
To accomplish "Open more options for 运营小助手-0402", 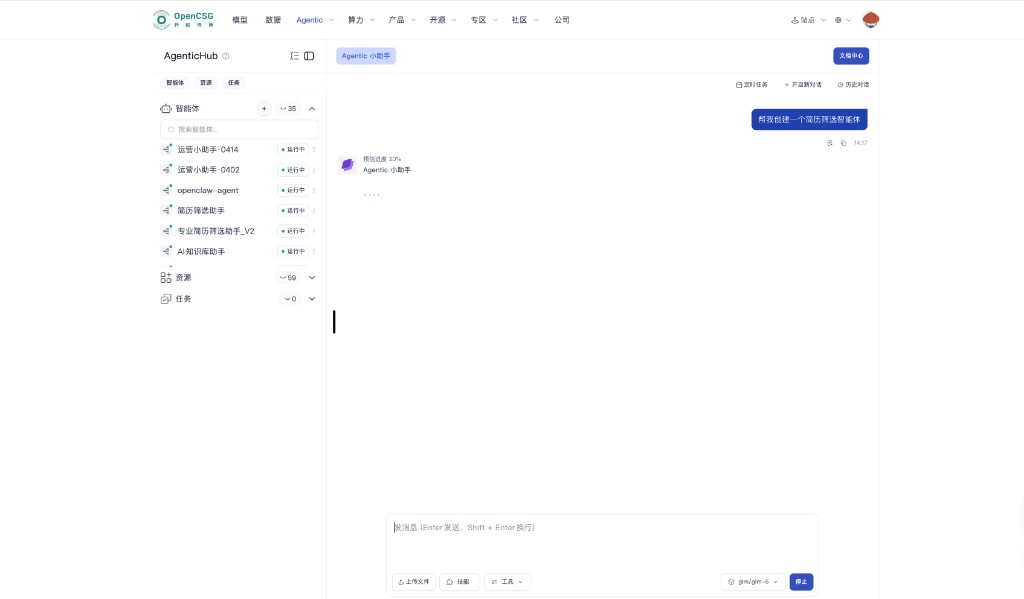I will click(314, 170).
